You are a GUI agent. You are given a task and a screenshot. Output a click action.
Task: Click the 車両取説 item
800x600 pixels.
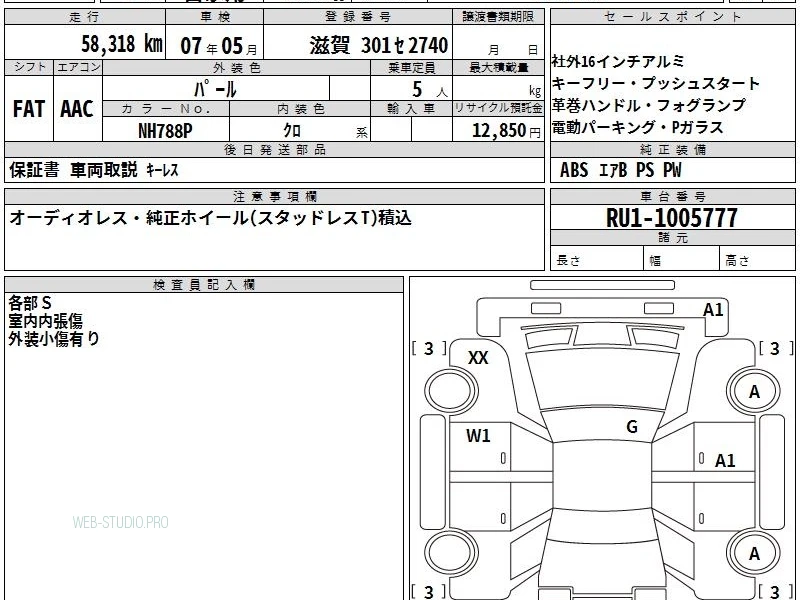tap(104, 170)
